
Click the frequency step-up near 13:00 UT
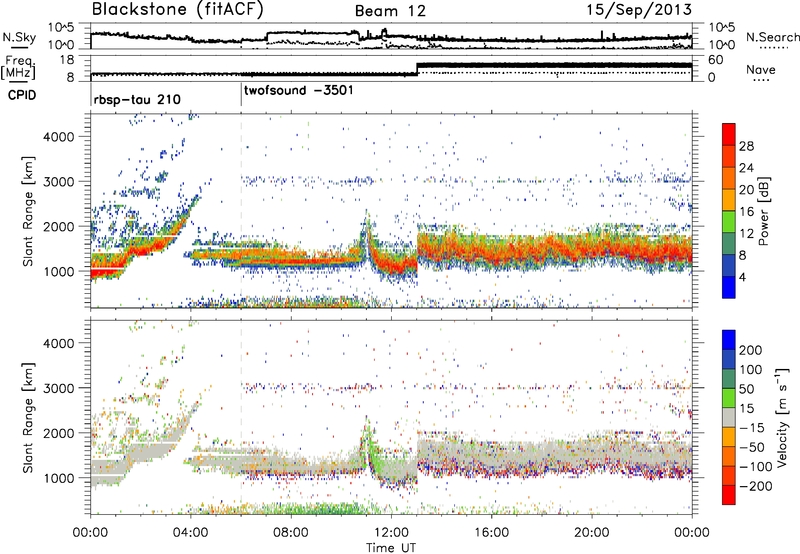(x=417, y=69)
